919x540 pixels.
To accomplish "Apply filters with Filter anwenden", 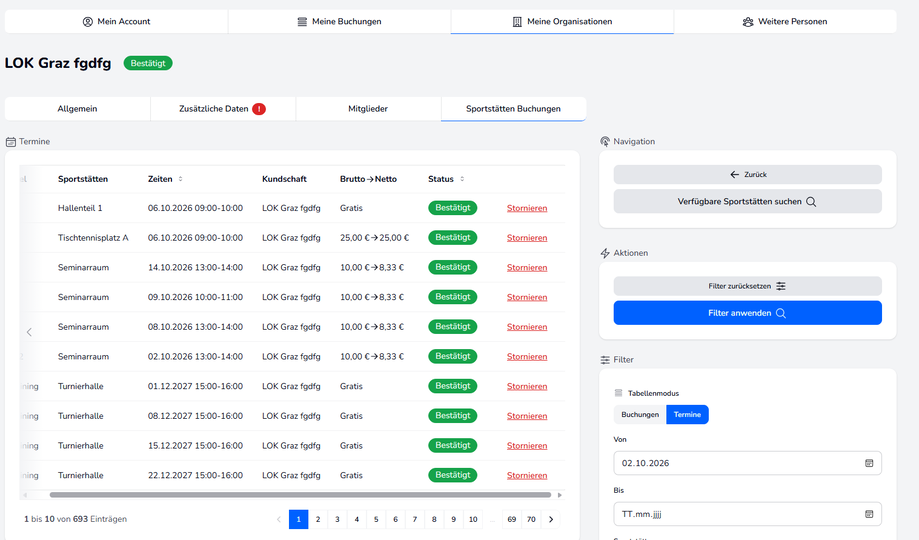I will click(x=748, y=313).
